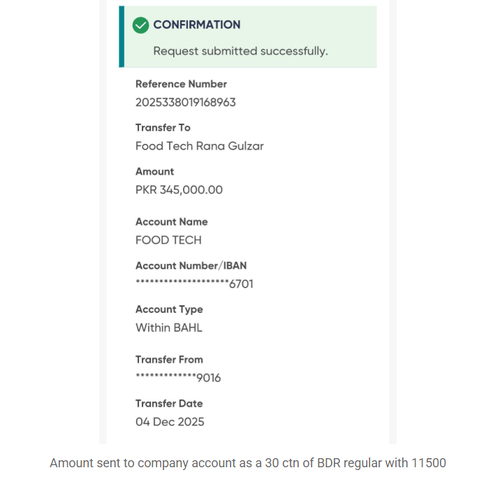
Task: Click the beneficiary Food Tech Rana Gulzar
Action: [x=200, y=146]
